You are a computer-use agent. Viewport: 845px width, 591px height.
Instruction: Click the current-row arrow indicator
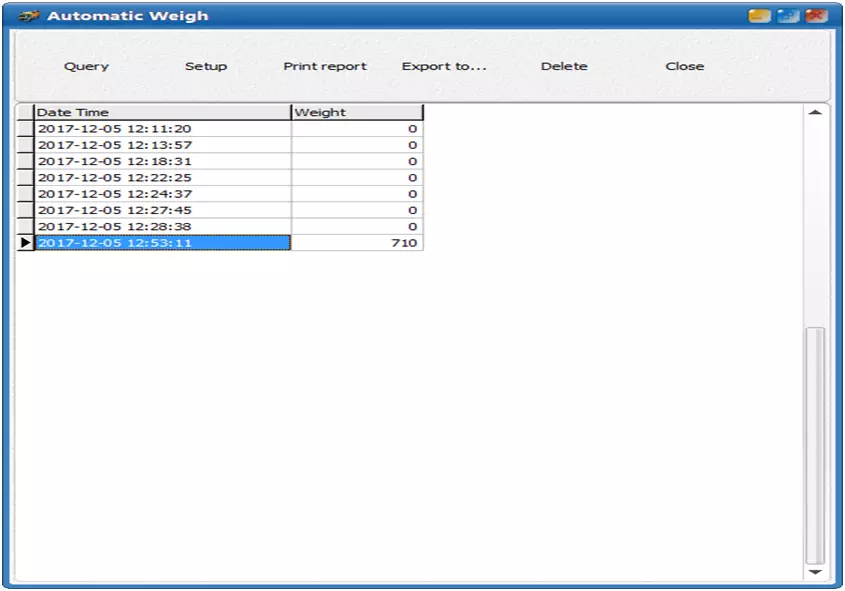point(25,242)
